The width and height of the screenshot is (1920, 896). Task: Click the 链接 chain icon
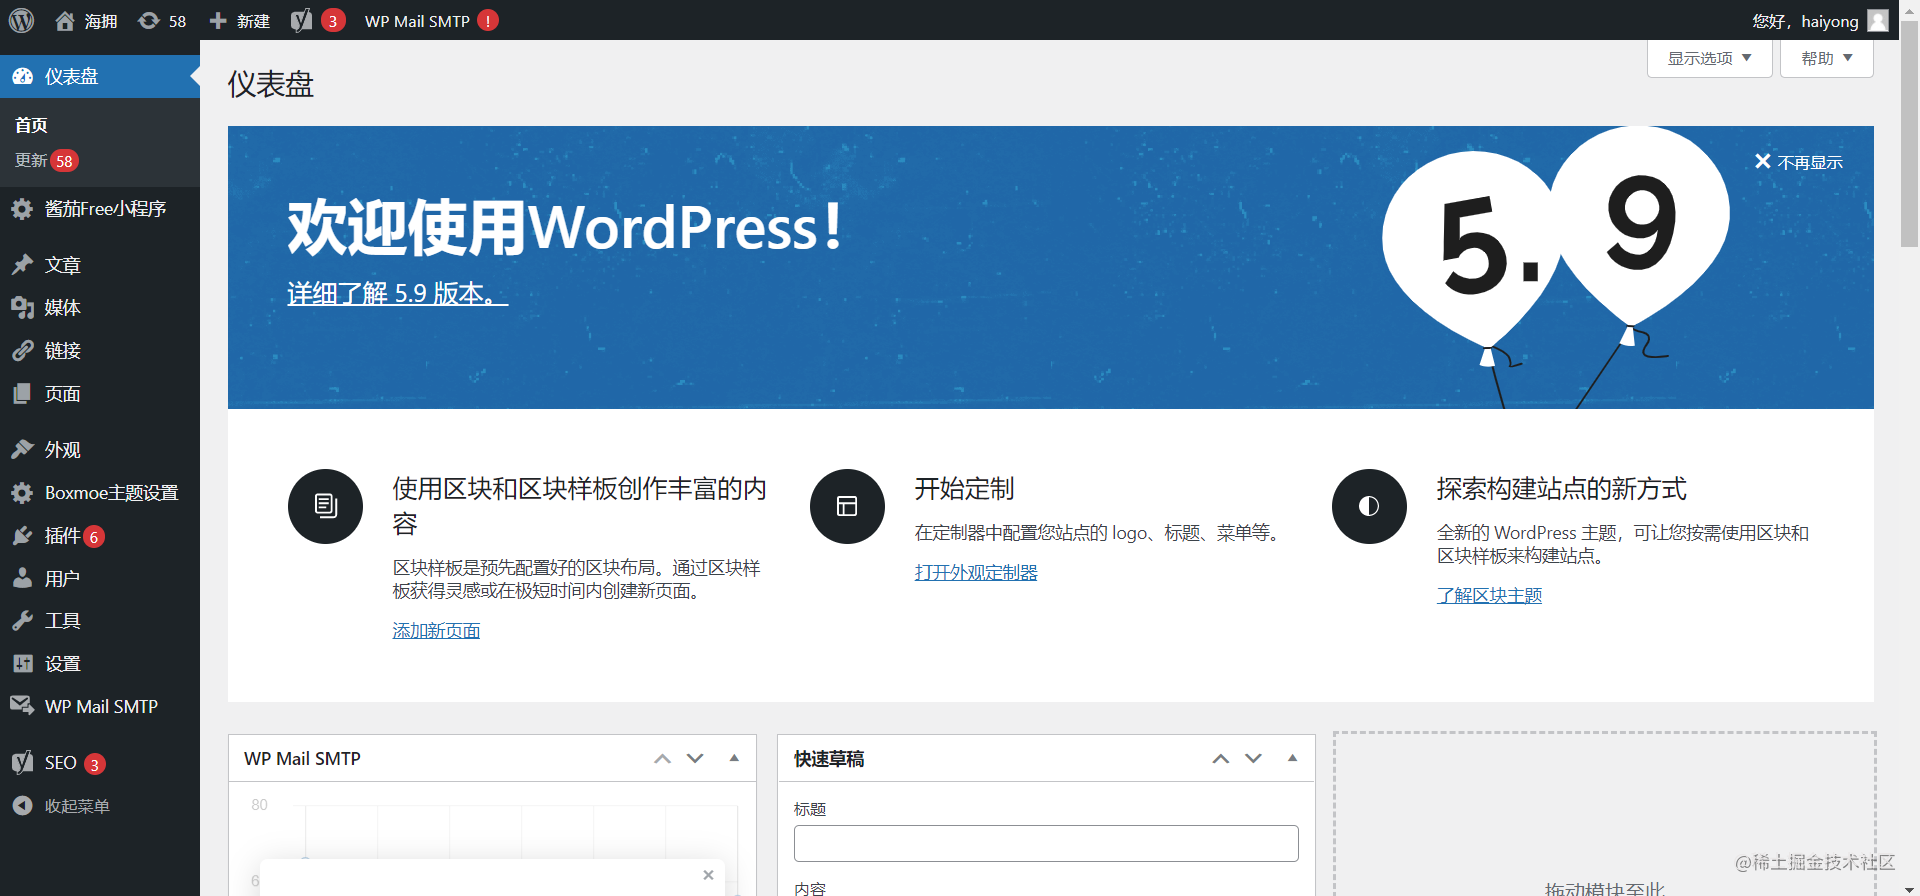22,351
